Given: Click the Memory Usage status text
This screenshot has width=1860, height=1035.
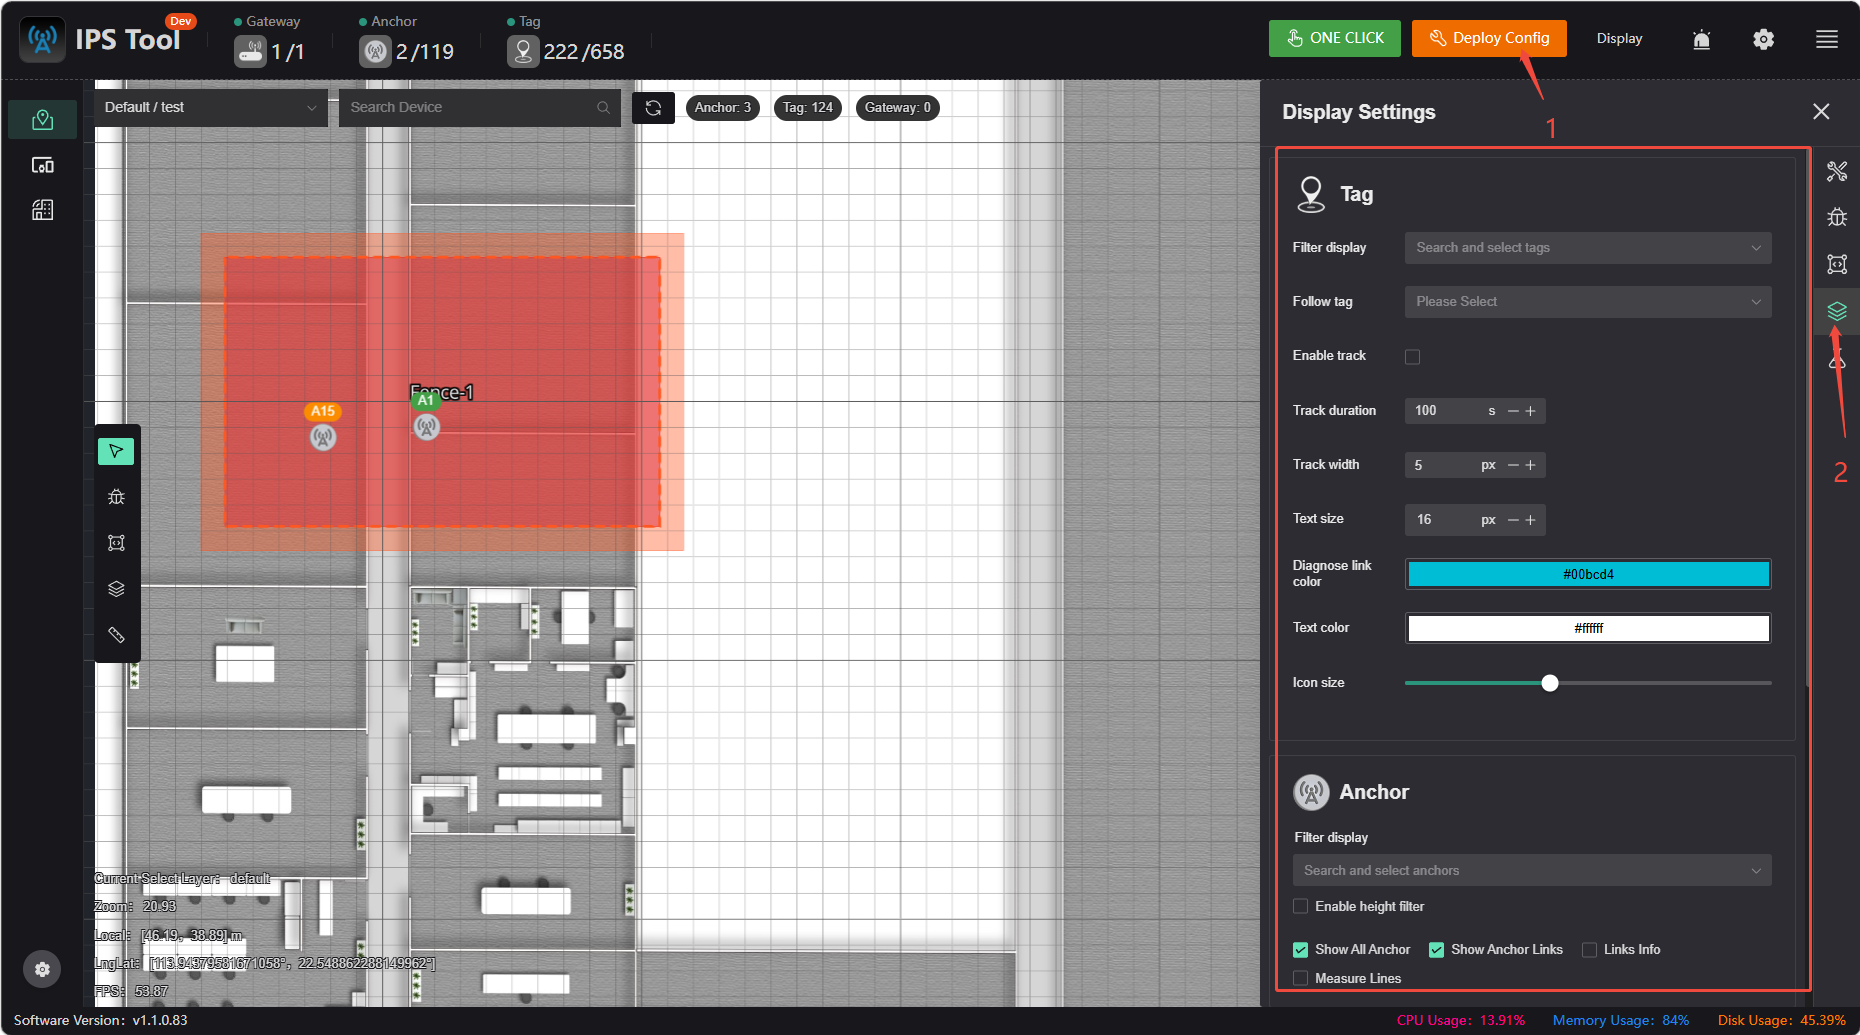Looking at the screenshot, I should pyautogui.click(x=1621, y=1020).
